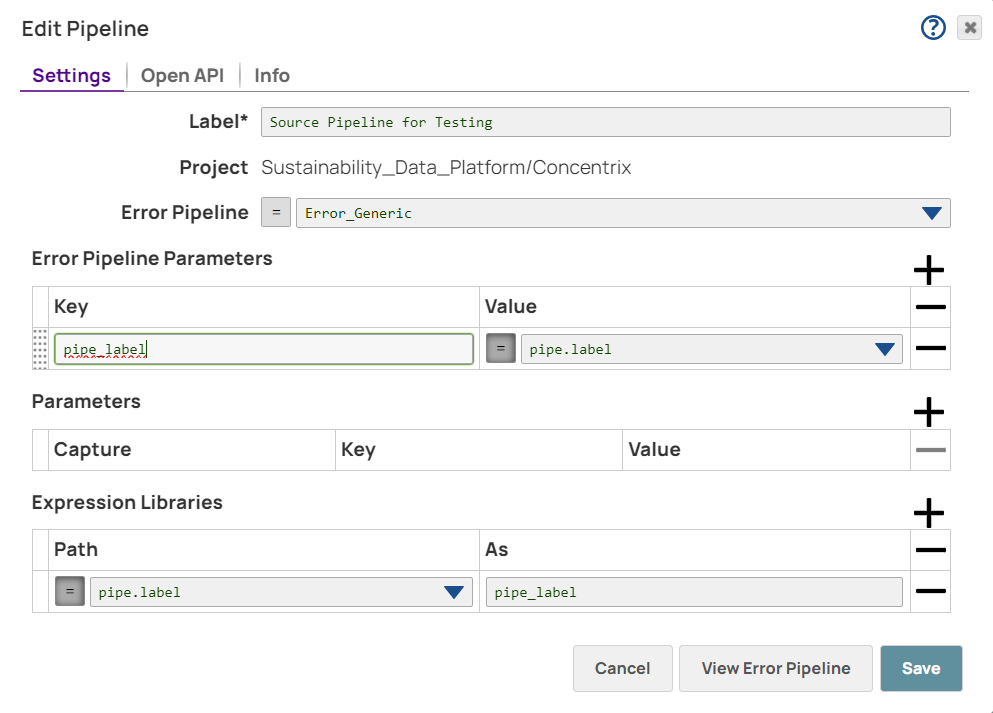
Task: Click the minus icon beside the As header
Action: [929, 550]
